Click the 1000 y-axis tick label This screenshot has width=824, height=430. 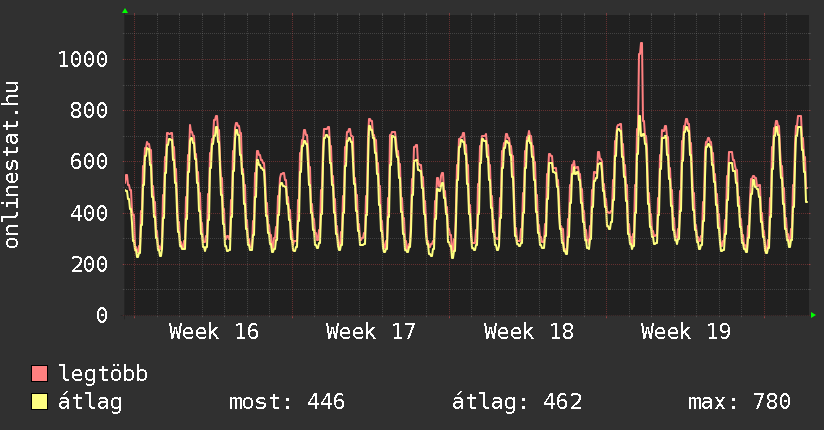click(83, 59)
